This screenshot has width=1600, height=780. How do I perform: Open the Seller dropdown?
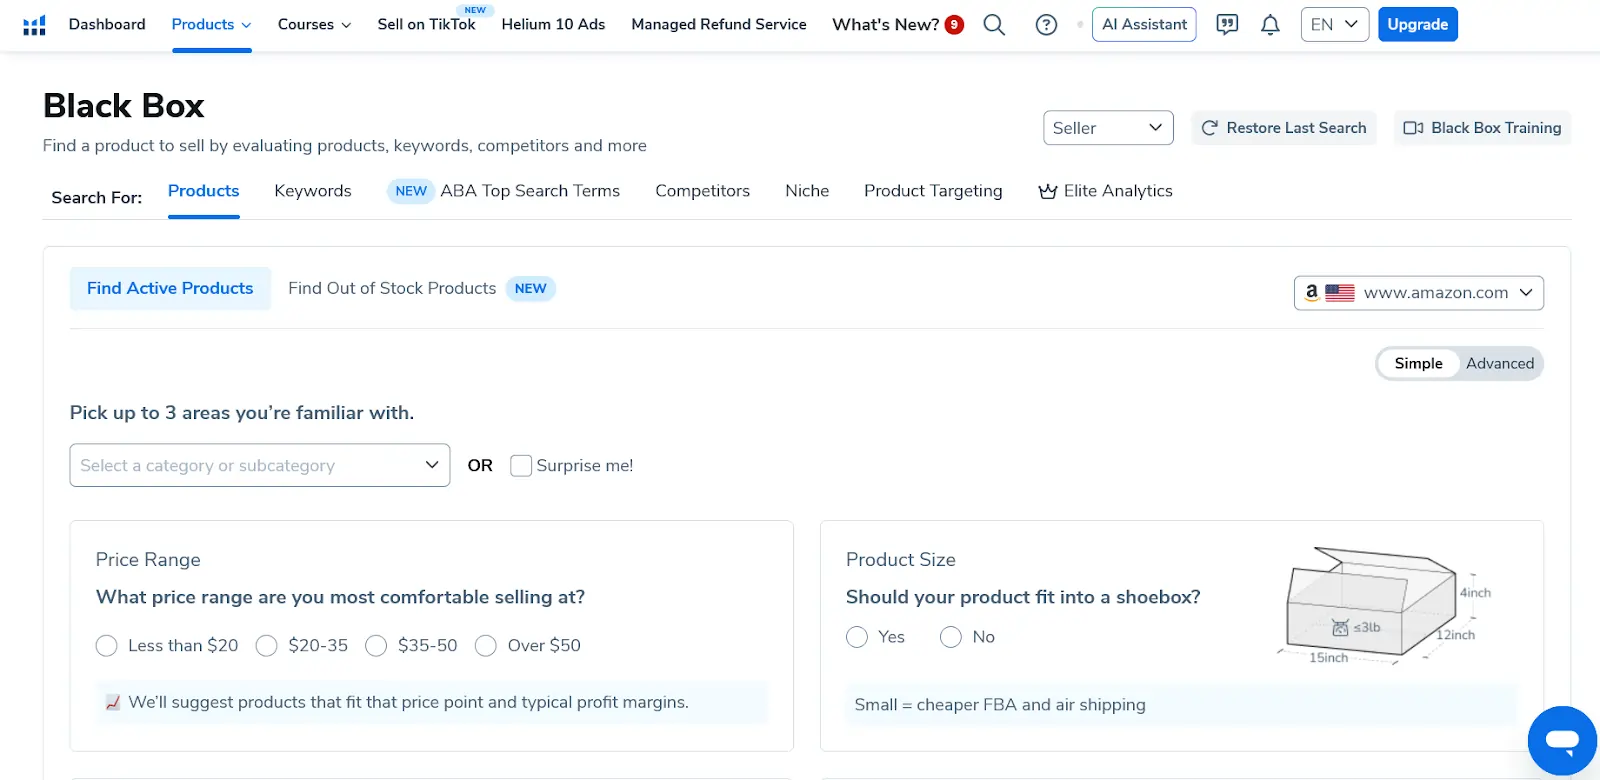(x=1107, y=128)
